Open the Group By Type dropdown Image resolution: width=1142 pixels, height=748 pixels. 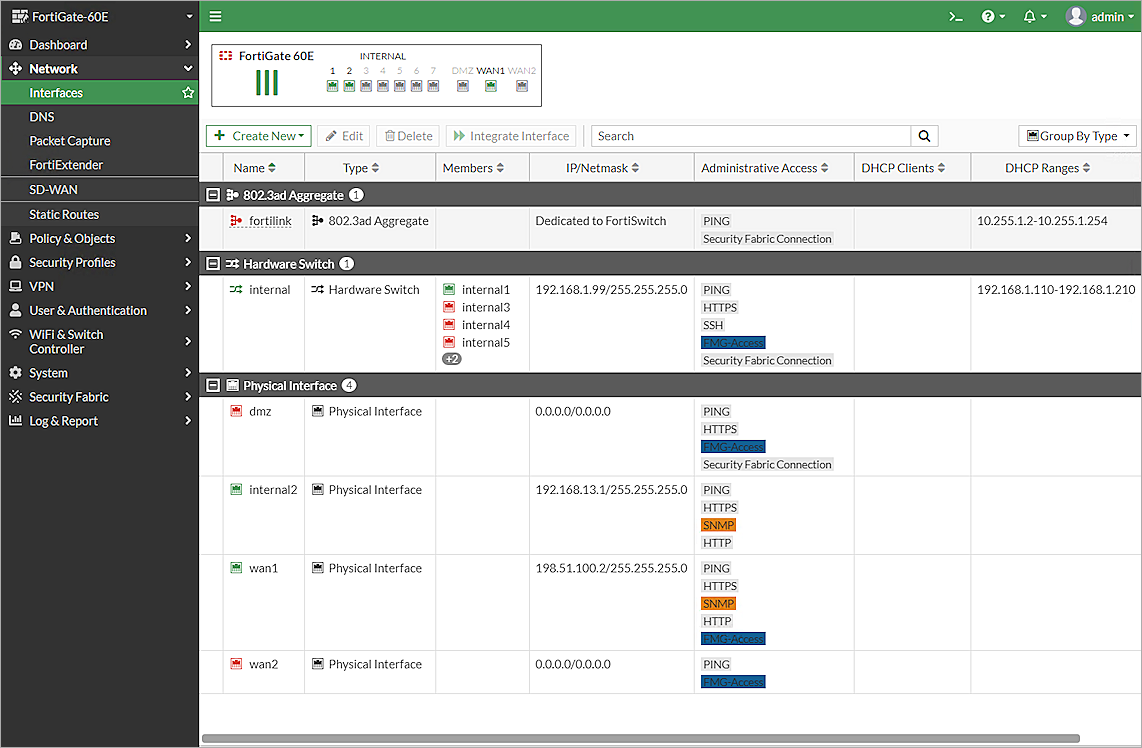coord(1077,136)
